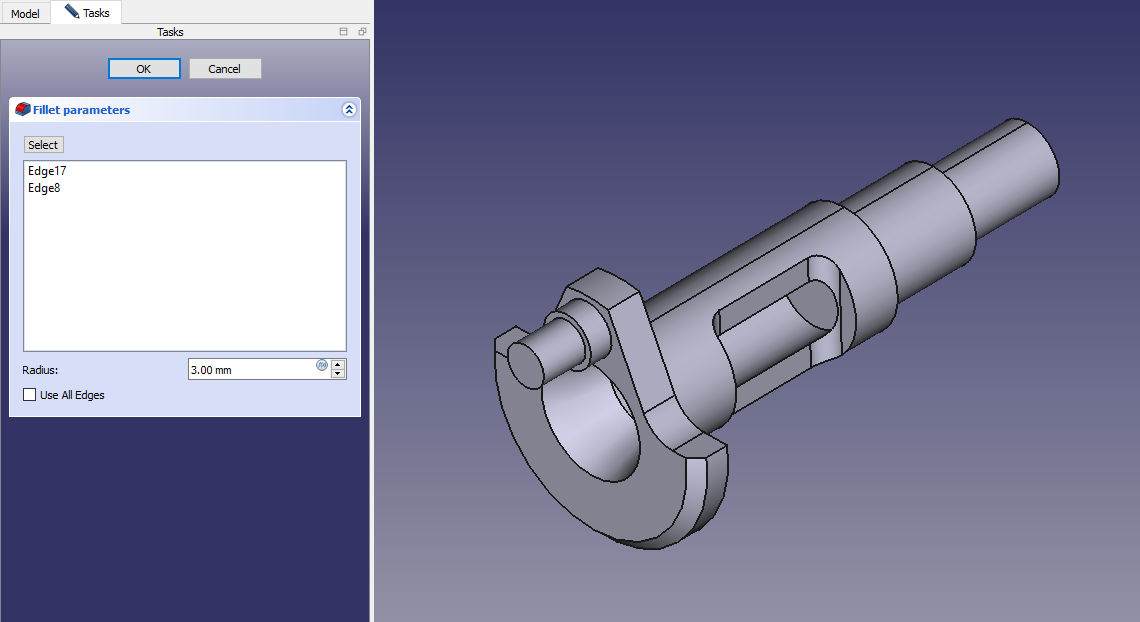1140x622 pixels.
Task: Decrease the radius with the down arrow
Action: 338,374
